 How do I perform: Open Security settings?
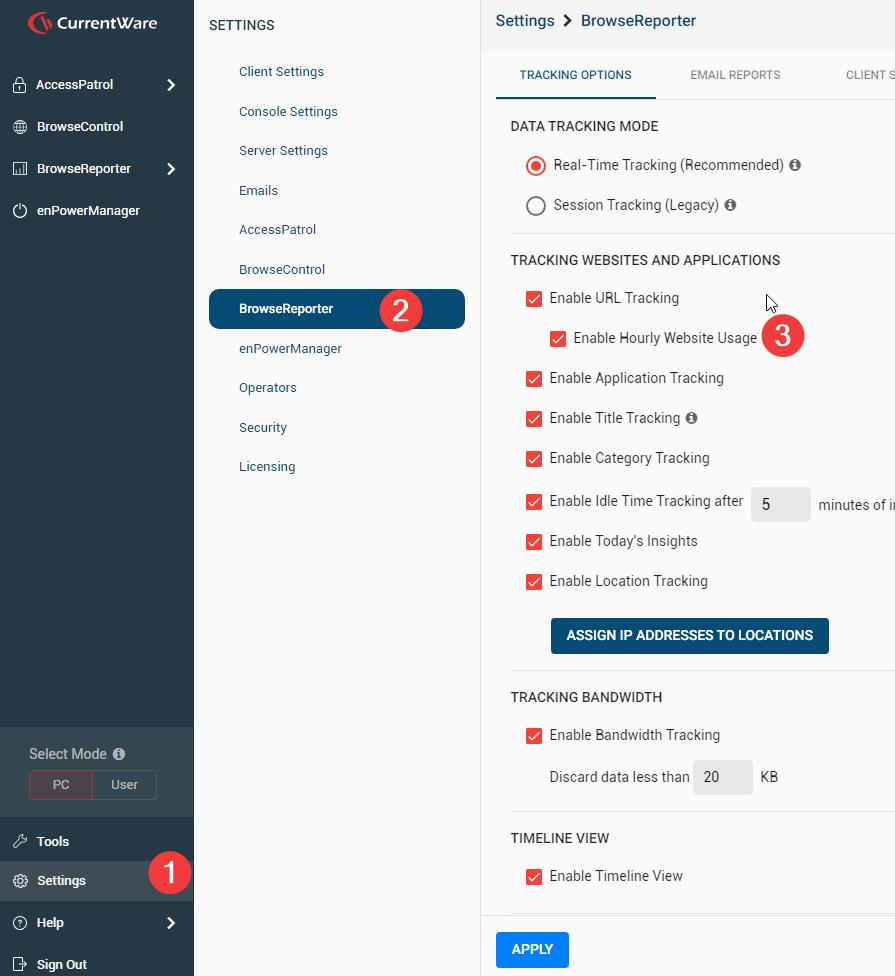coord(263,428)
